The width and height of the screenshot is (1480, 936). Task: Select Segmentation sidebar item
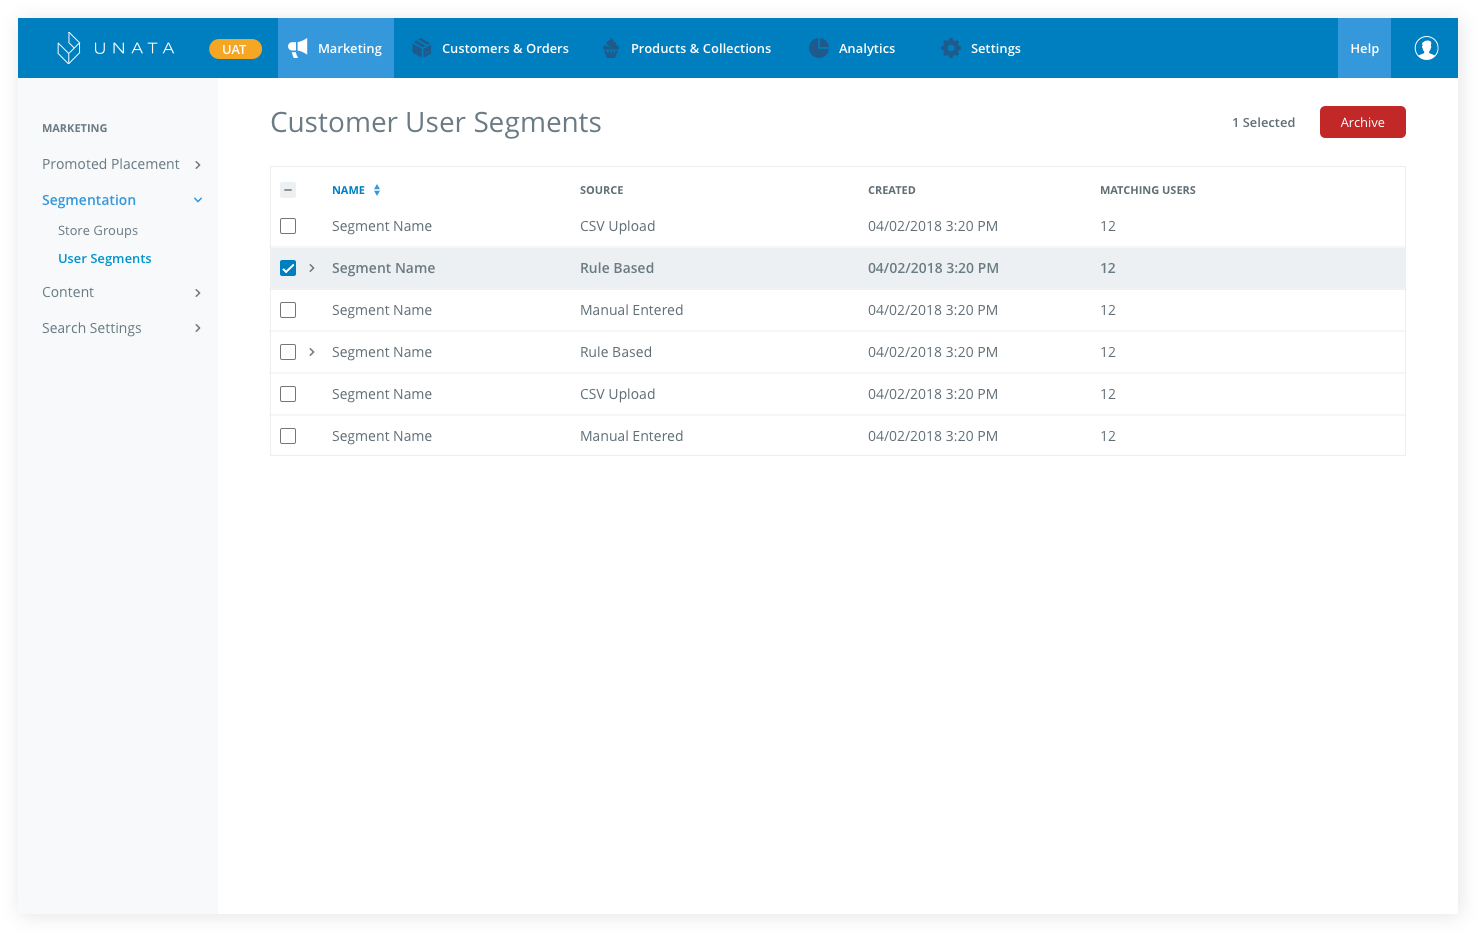89,200
